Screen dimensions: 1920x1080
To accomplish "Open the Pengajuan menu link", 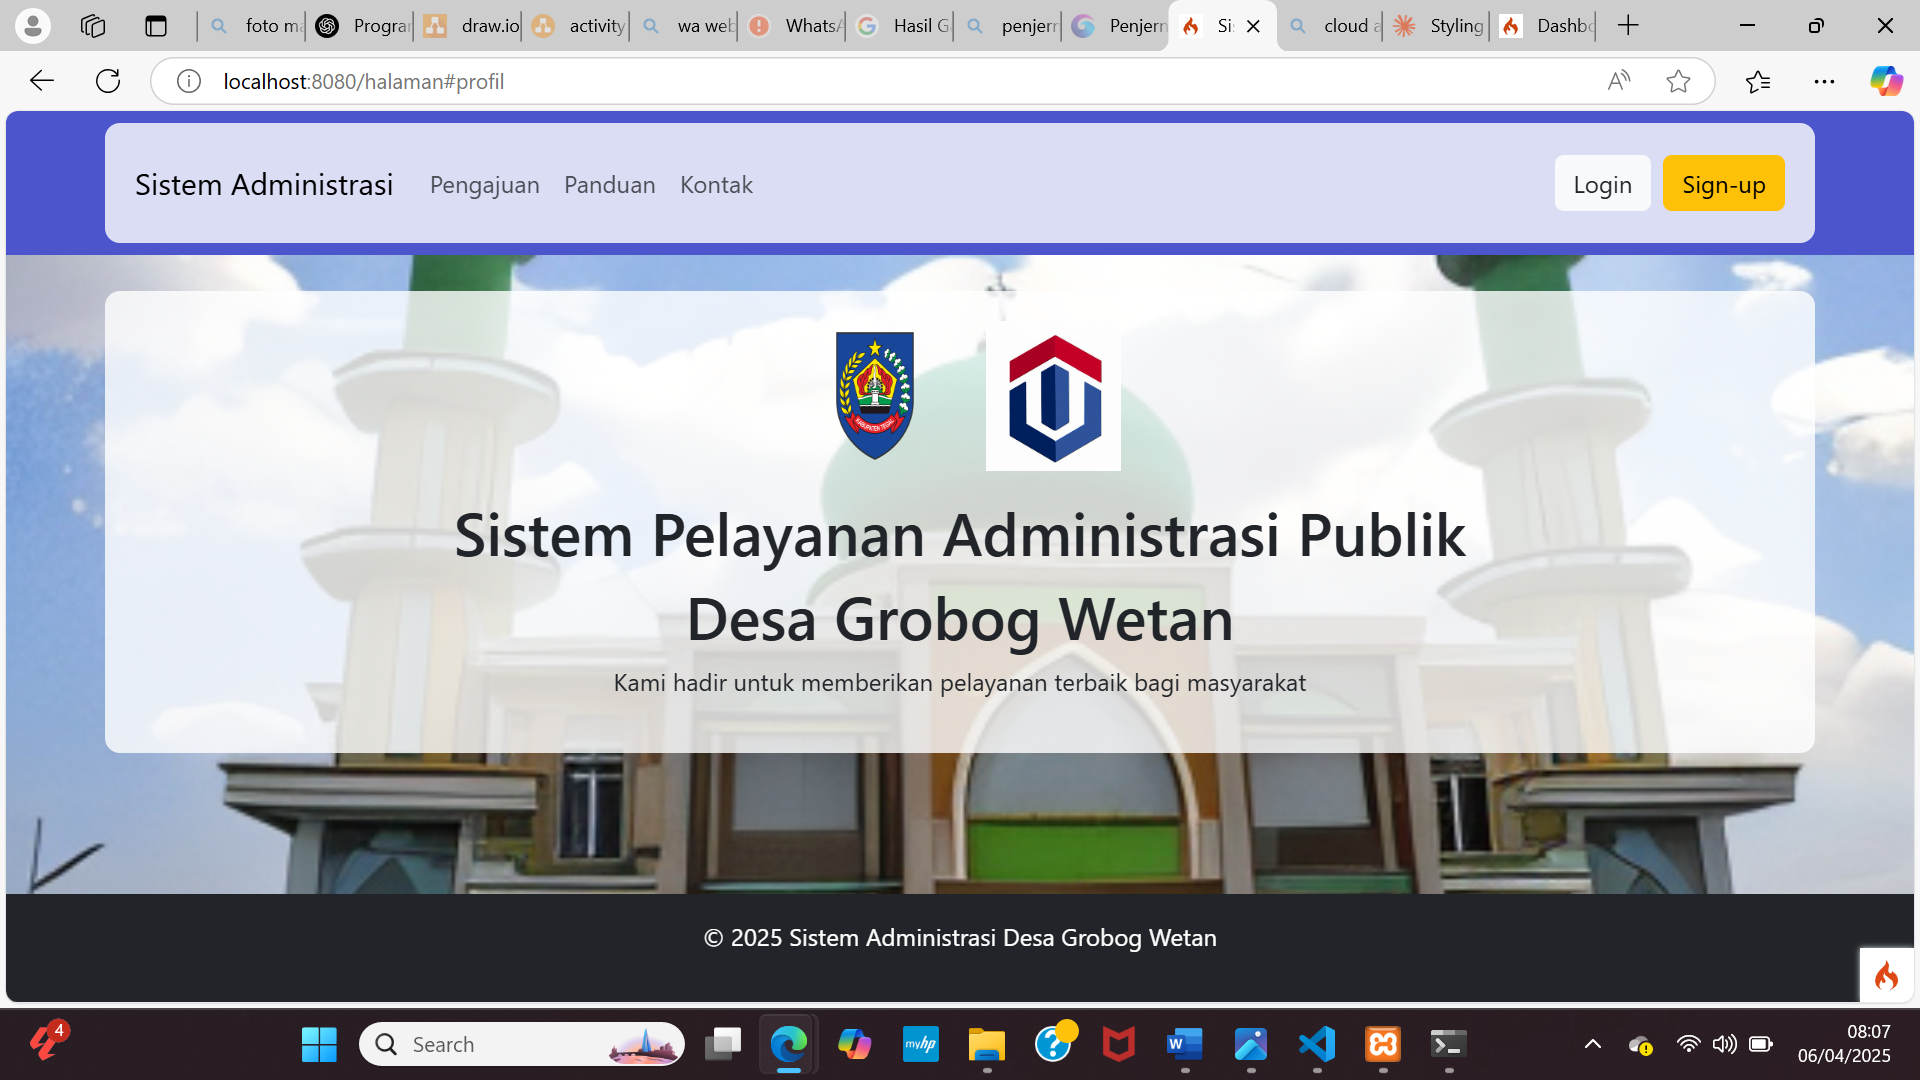I will point(484,185).
